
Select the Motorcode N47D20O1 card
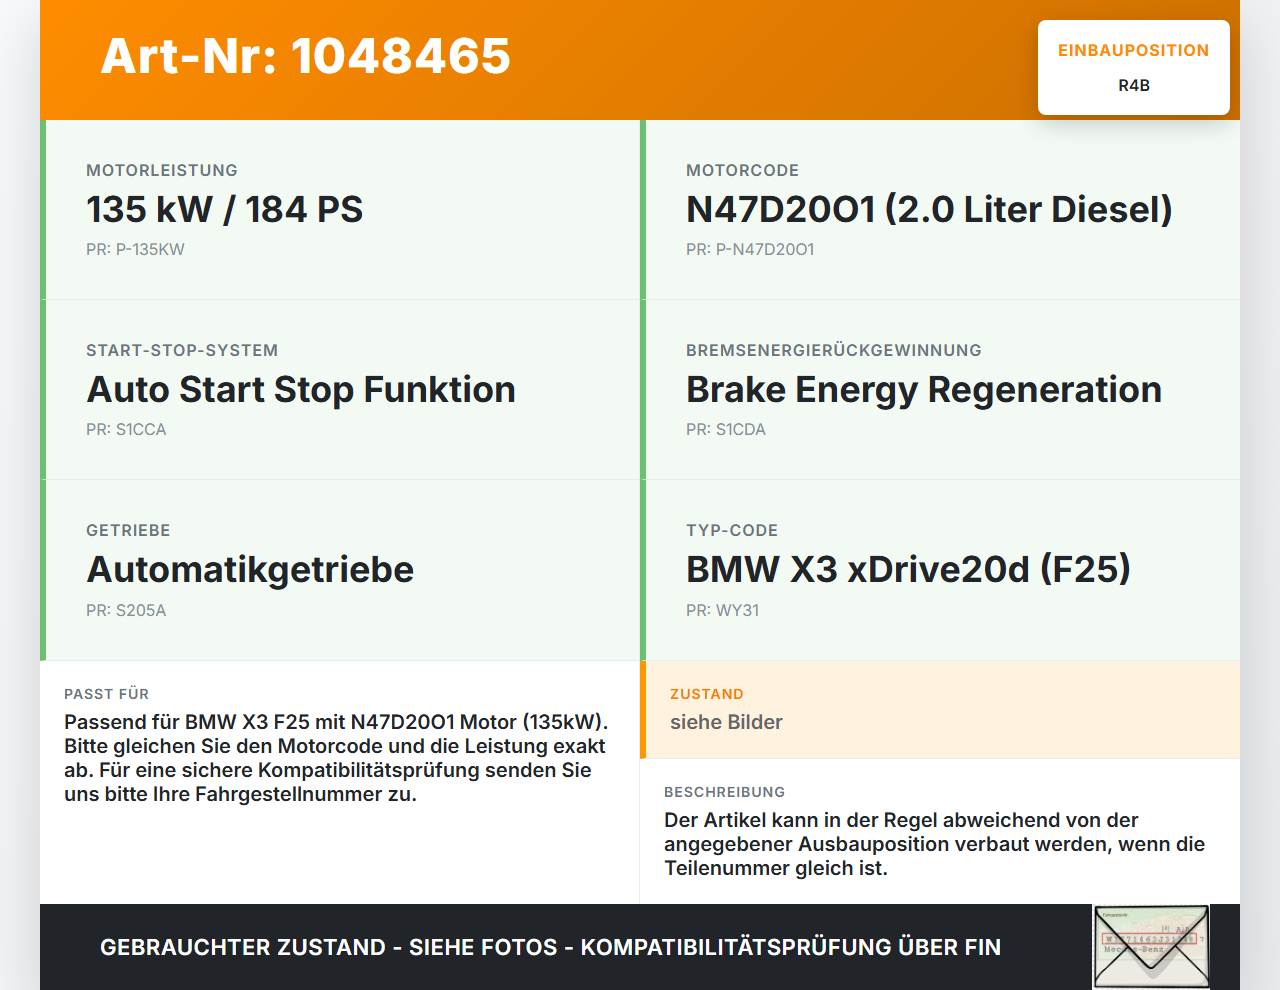[940, 210]
